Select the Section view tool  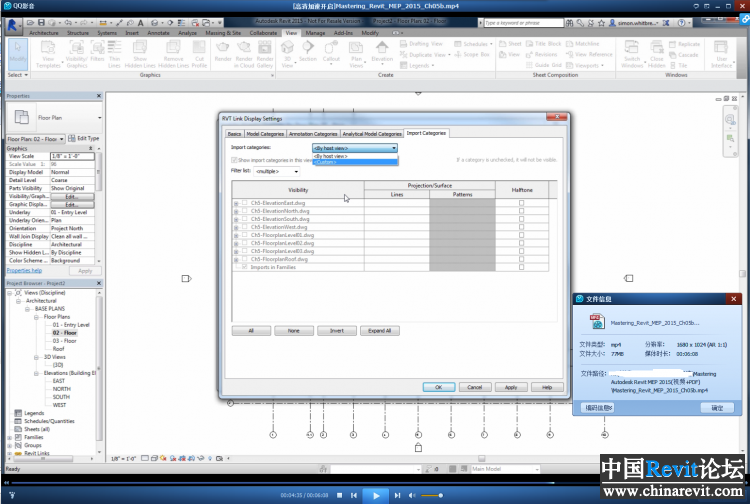(x=308, y=51)
